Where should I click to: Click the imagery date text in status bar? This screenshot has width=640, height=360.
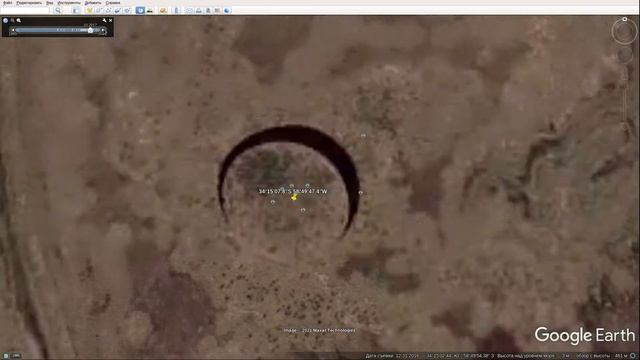(392, 356)
